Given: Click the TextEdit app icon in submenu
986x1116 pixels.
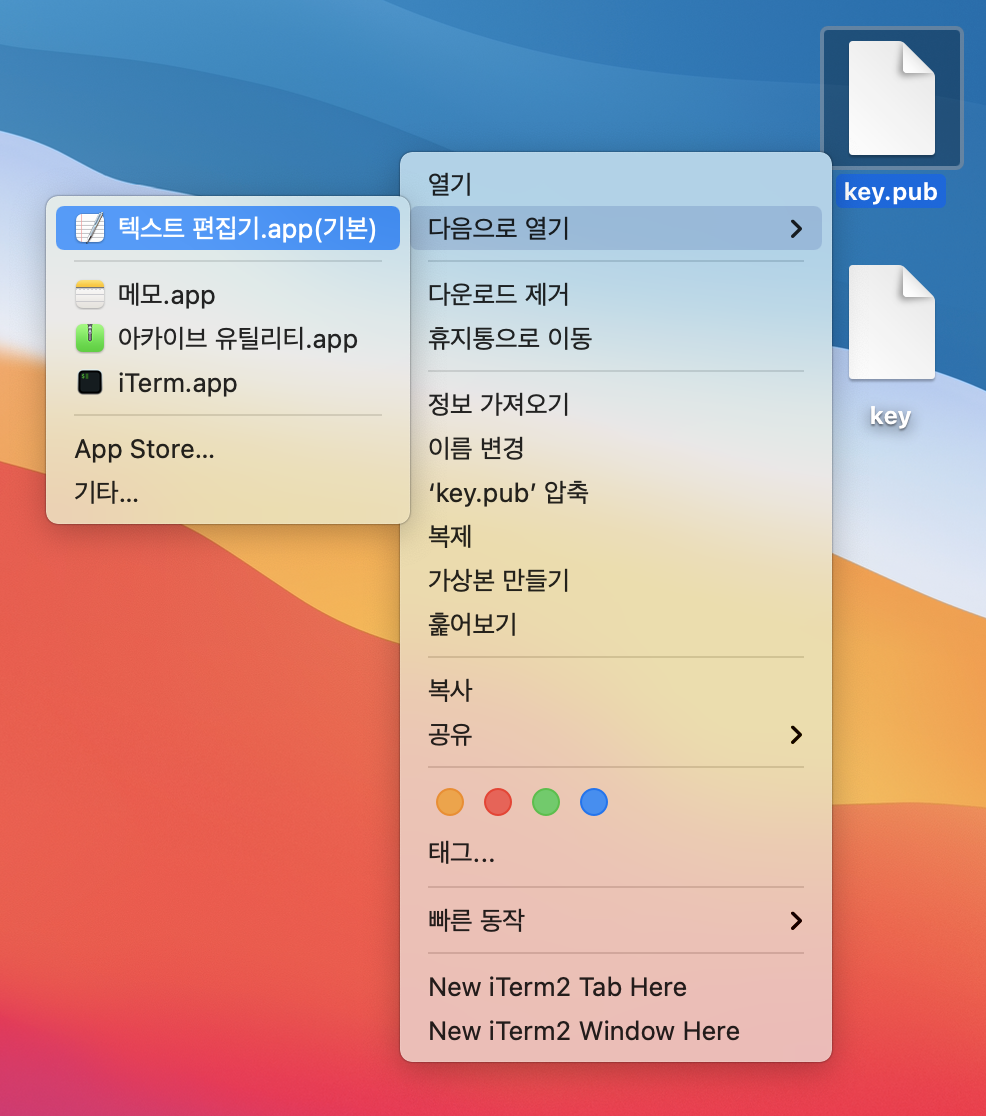Looking at the screenshot, I should (x=90, y=228).
